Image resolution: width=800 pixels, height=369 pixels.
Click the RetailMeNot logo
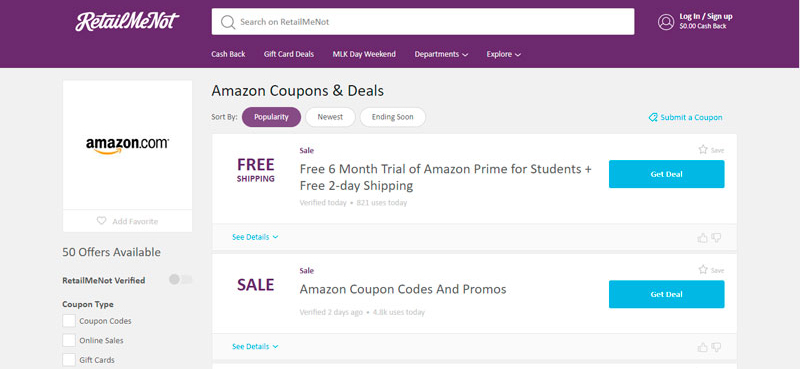(127, 21)
